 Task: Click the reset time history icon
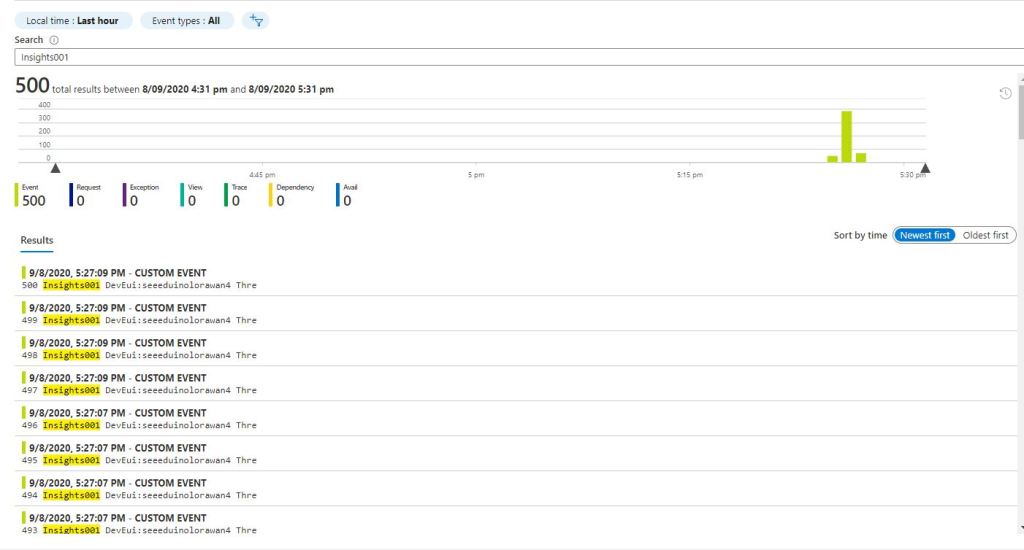1005,93
